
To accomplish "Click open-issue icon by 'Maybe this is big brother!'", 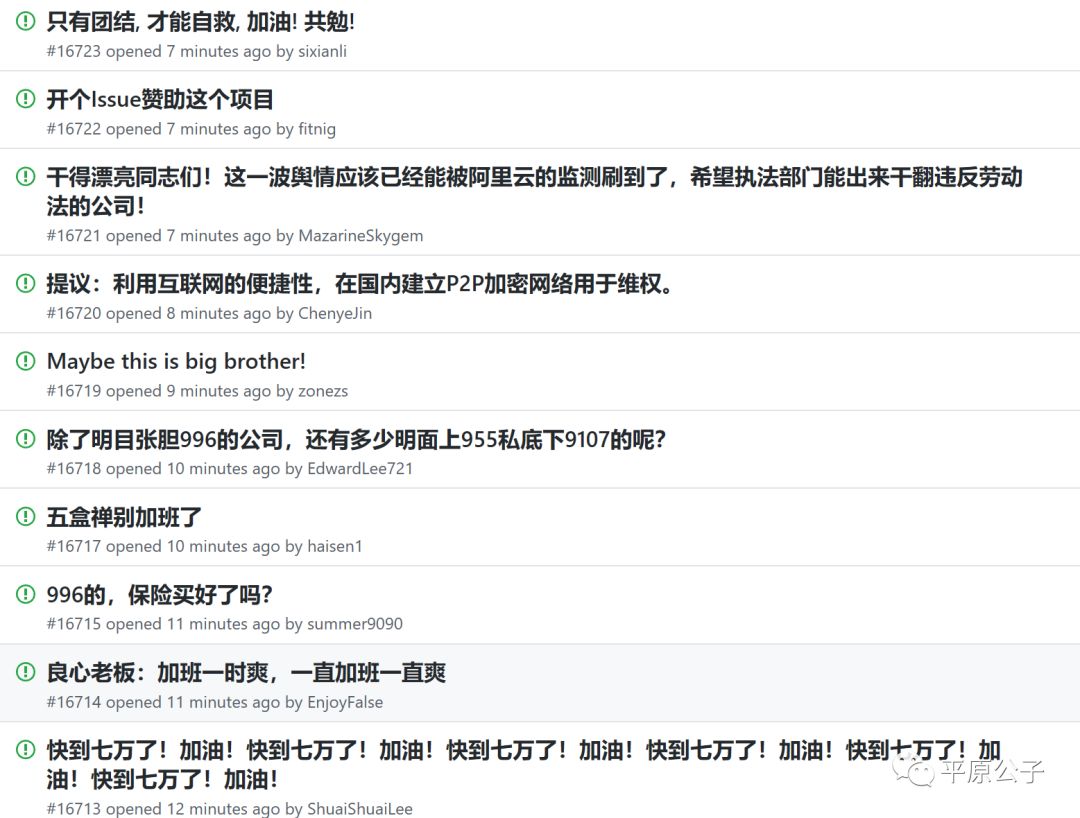I will [25, 361].
